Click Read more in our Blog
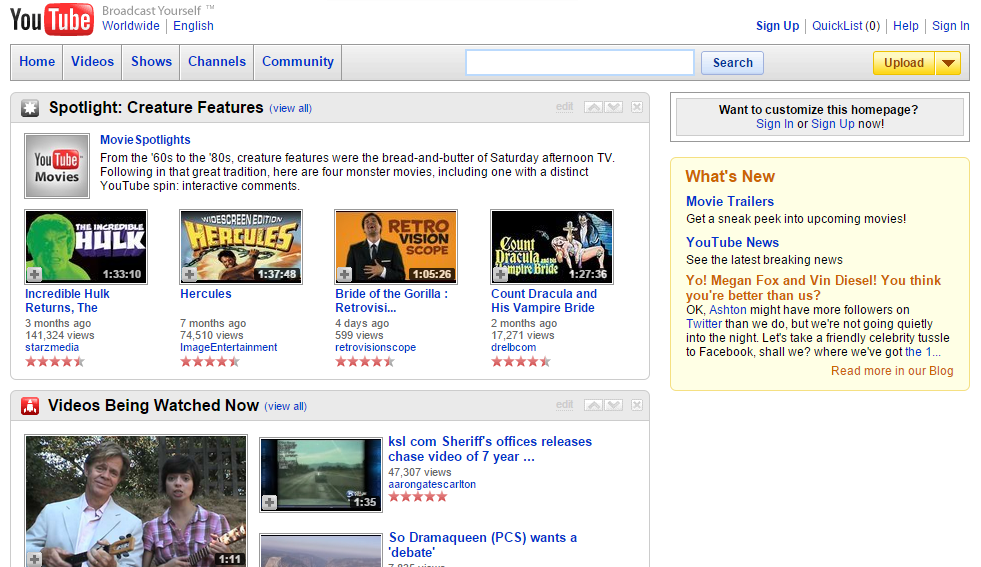Screen dimensions: 981x567 (892, 370)
